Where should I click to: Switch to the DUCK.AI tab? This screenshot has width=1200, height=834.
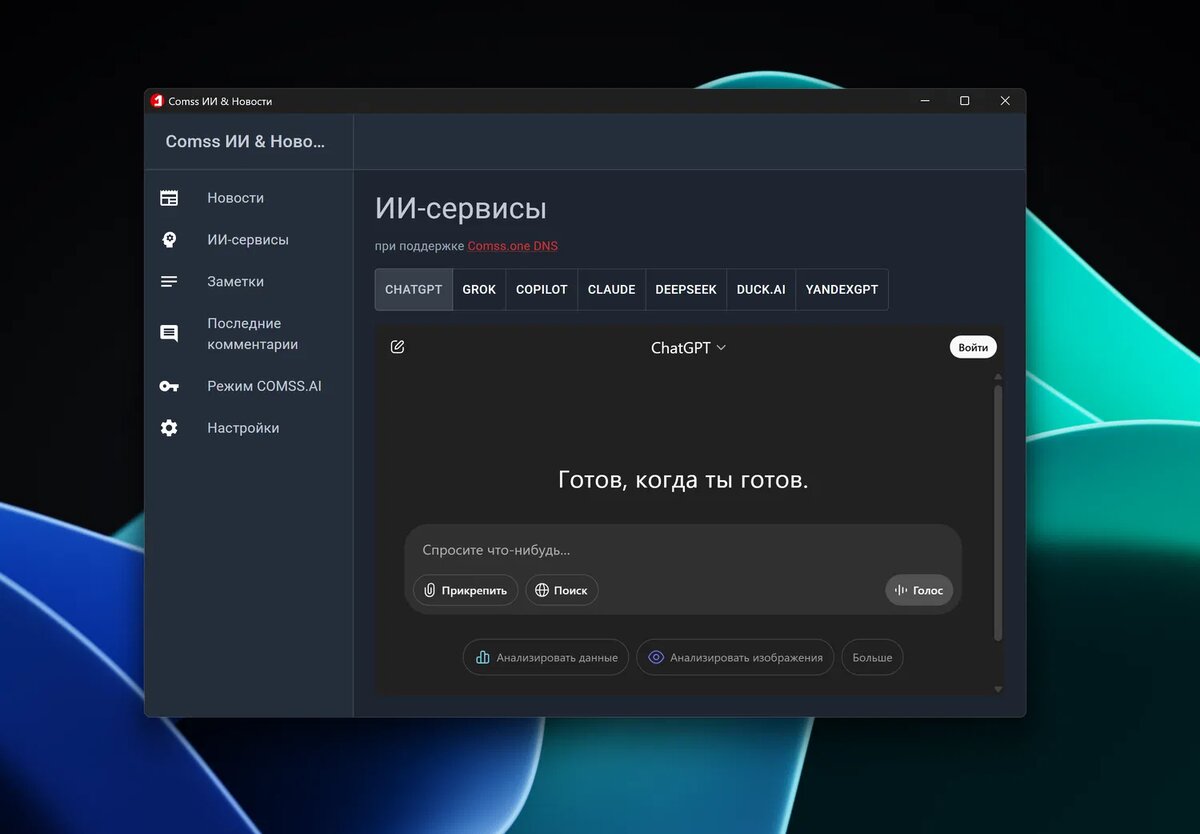click(x=761, y=289)
